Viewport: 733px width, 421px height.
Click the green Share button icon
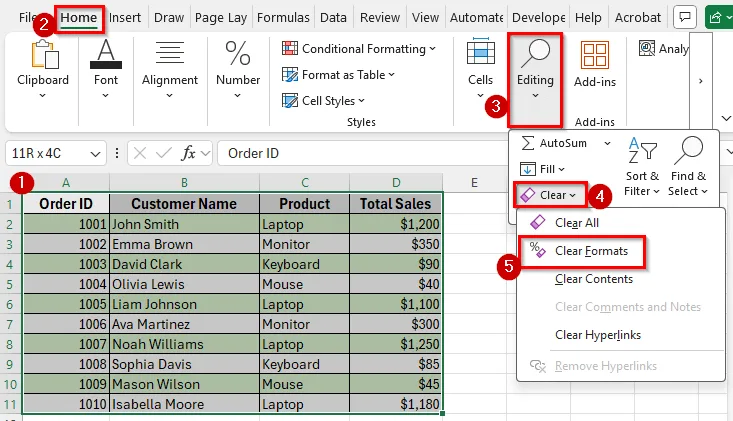pos(715,18)
